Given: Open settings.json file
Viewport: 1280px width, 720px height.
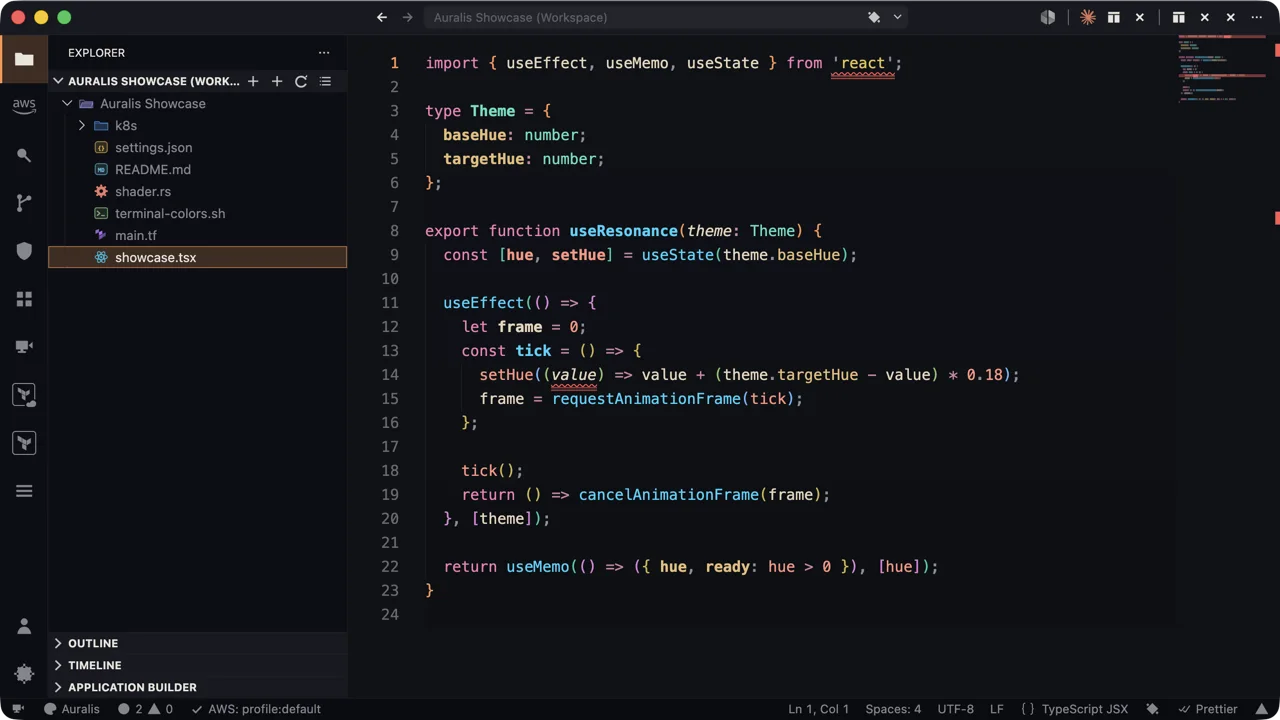Looking at the screenshot, I should coord(197,147).
